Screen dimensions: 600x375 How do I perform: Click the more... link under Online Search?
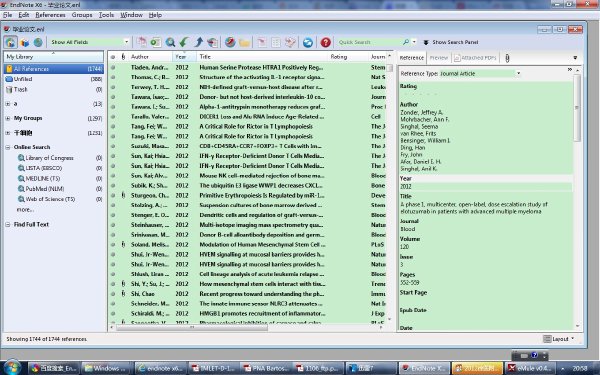click(25, 210)
